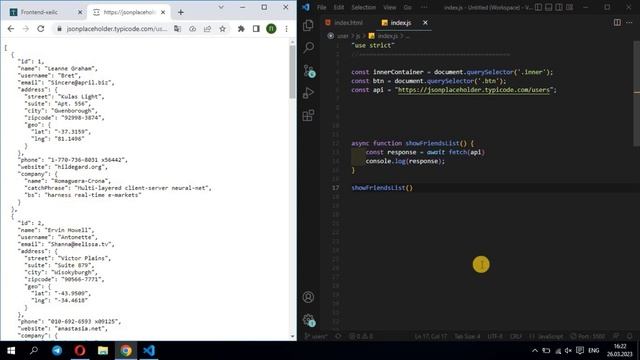Open a new Chrome tab
This screenshot has width=640, height=360.
180,12
